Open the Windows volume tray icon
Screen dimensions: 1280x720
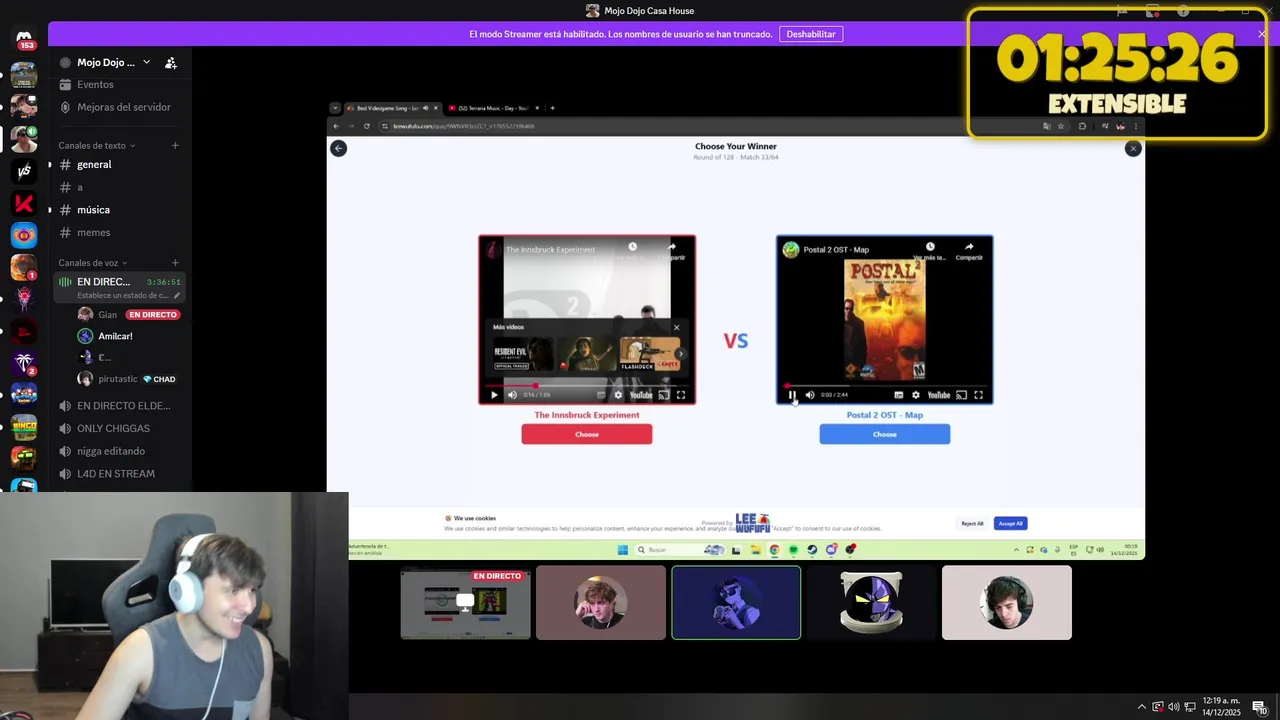[1173, 707]
